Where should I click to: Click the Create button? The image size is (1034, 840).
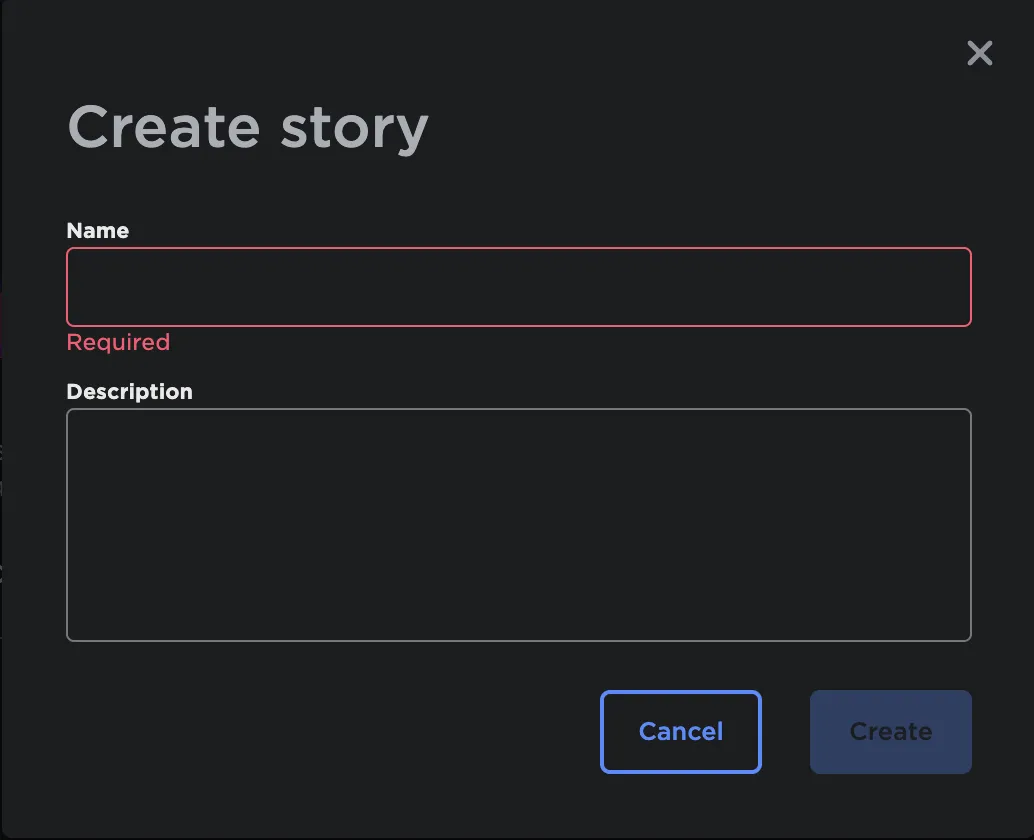(x=890, y=732)
